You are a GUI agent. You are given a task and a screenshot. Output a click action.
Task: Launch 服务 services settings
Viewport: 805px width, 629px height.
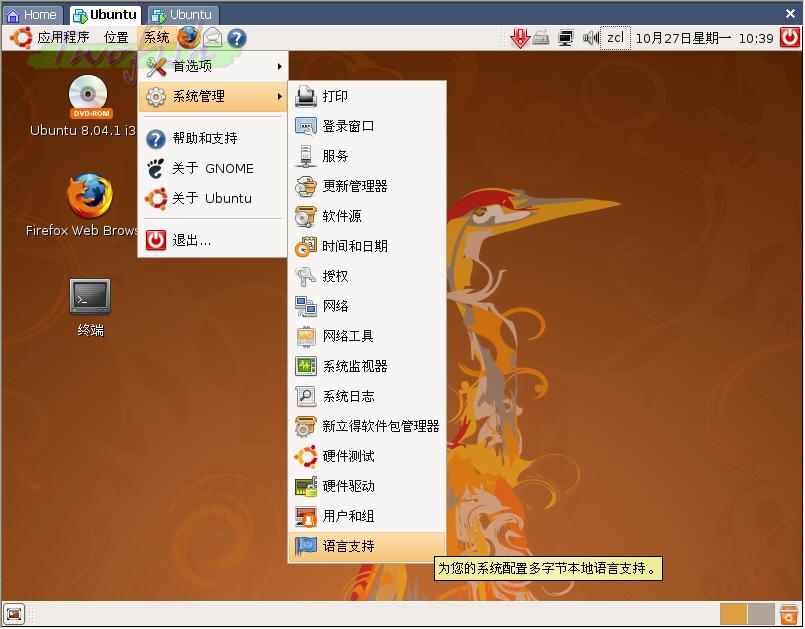367,156
